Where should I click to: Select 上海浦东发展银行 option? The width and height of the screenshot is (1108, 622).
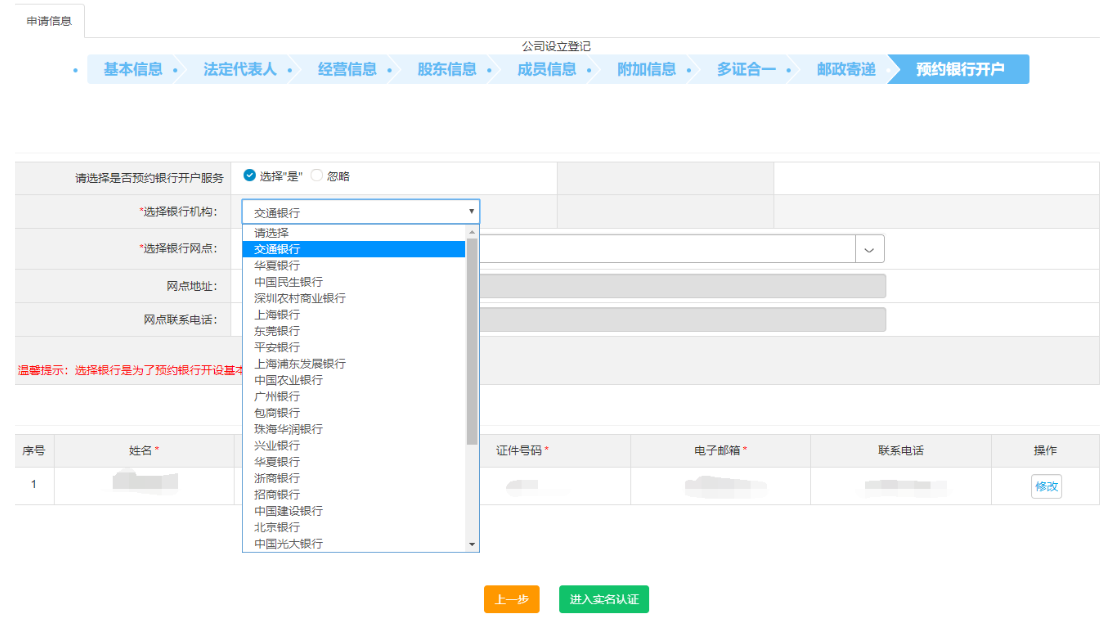300,364
